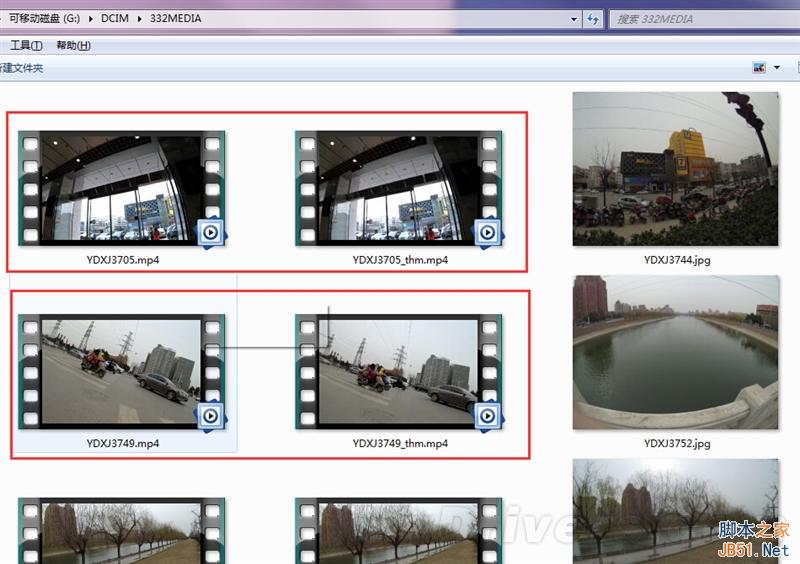Click the file name YDXJ3749_thm.mp4

click(400, 443)
